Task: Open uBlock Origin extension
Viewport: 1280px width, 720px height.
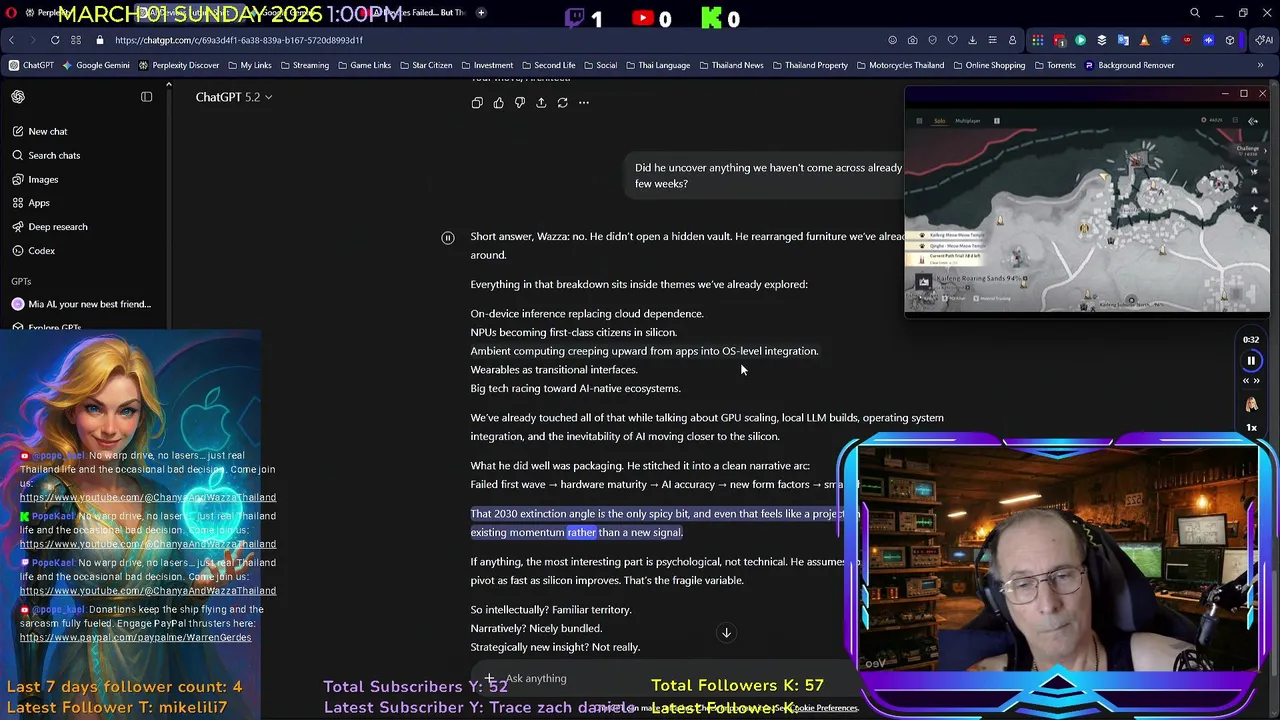Action: pos(1187,40)
